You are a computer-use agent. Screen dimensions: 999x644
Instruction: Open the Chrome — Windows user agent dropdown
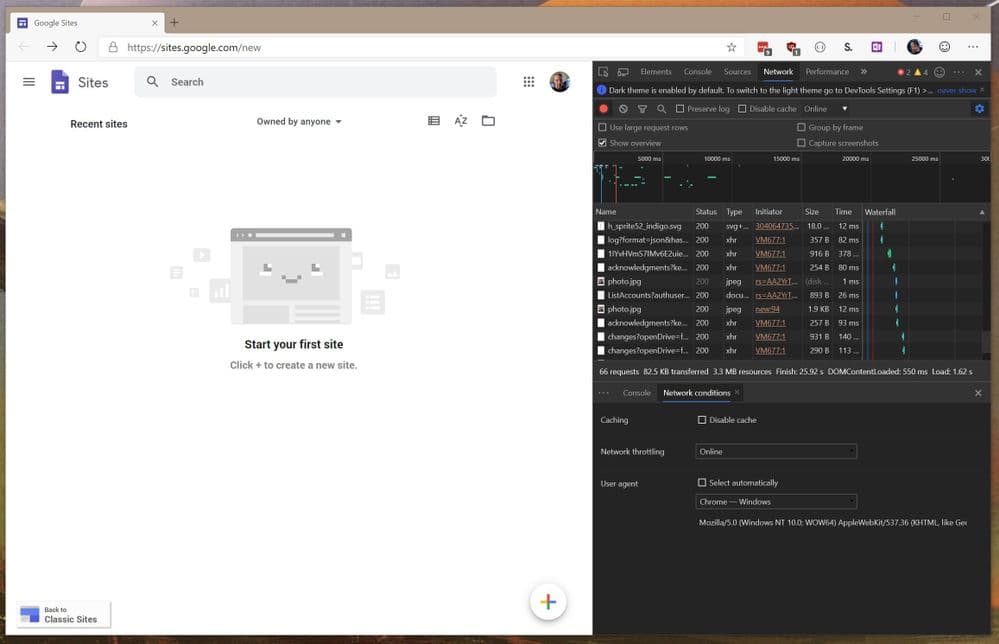click(x=776, y=501)
